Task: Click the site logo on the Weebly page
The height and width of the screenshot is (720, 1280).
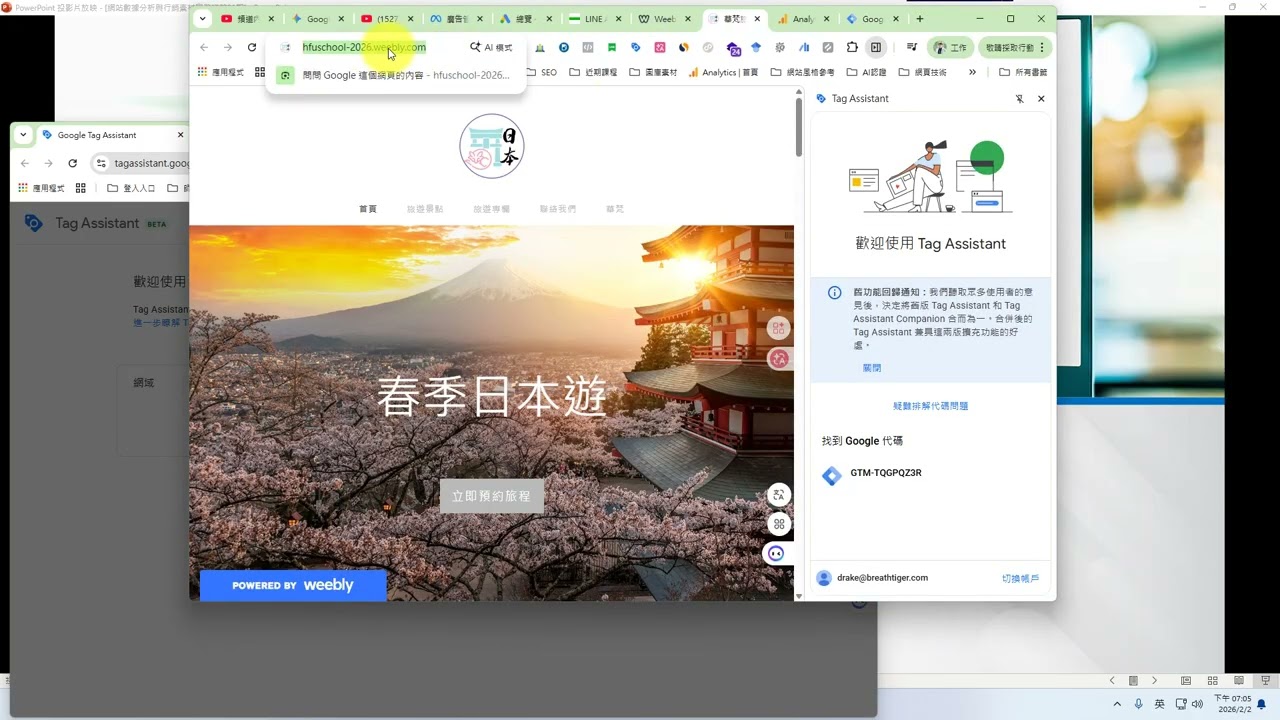Action: (x=492, y=147)
